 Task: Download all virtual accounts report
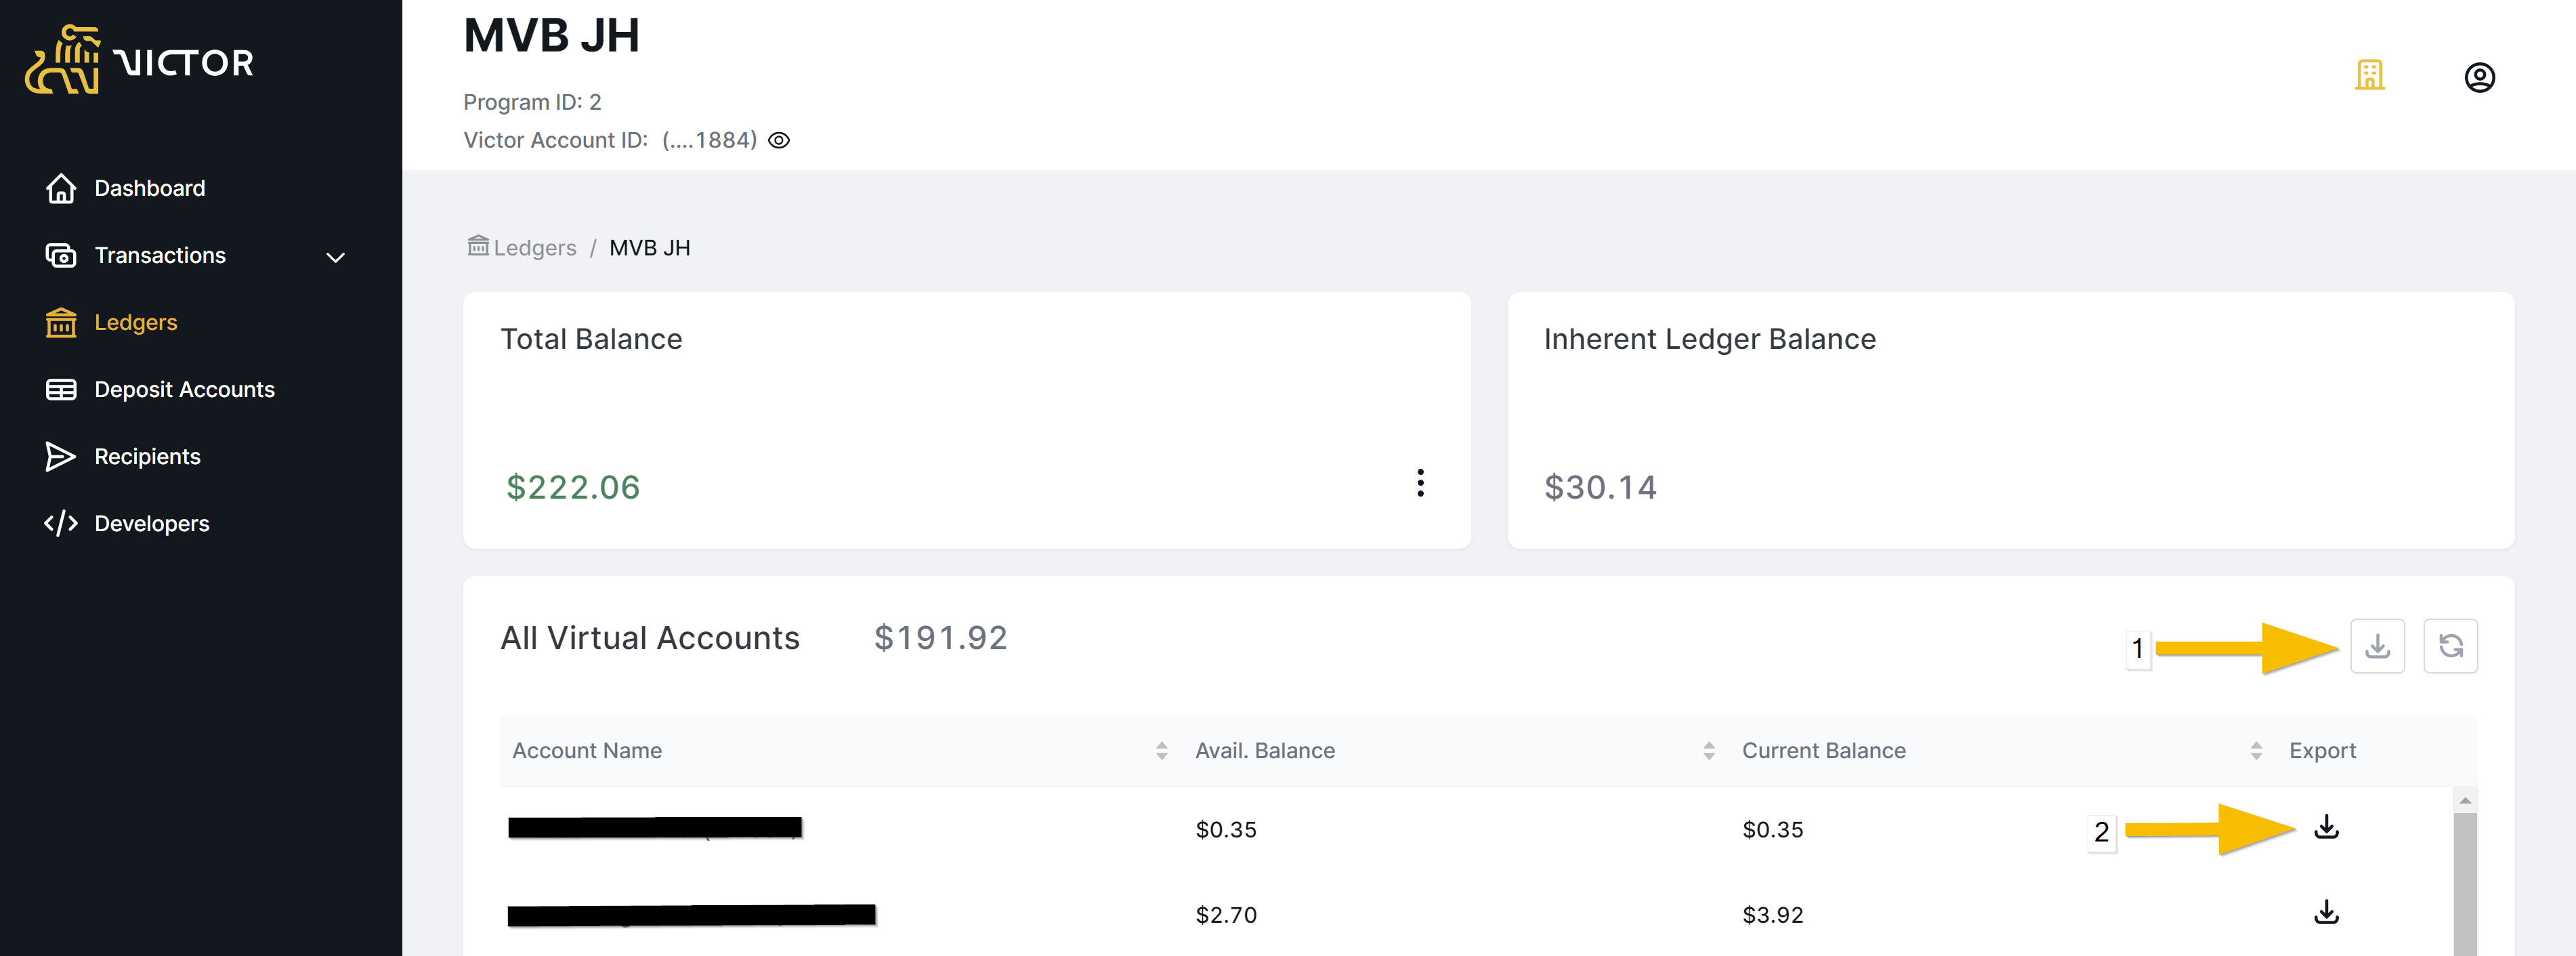pos(2377,646)
